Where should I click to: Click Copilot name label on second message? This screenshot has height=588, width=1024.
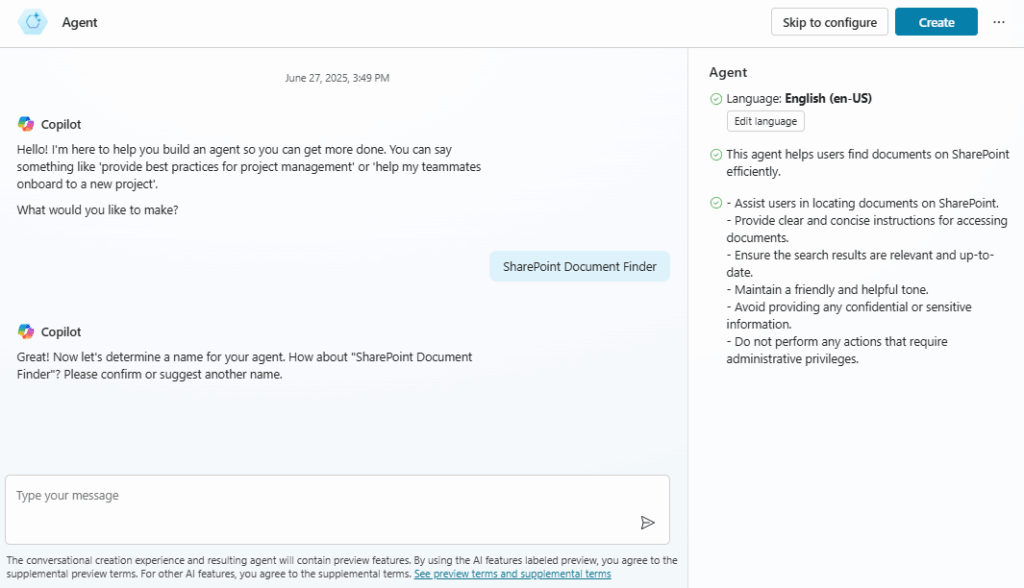point(61,332)
